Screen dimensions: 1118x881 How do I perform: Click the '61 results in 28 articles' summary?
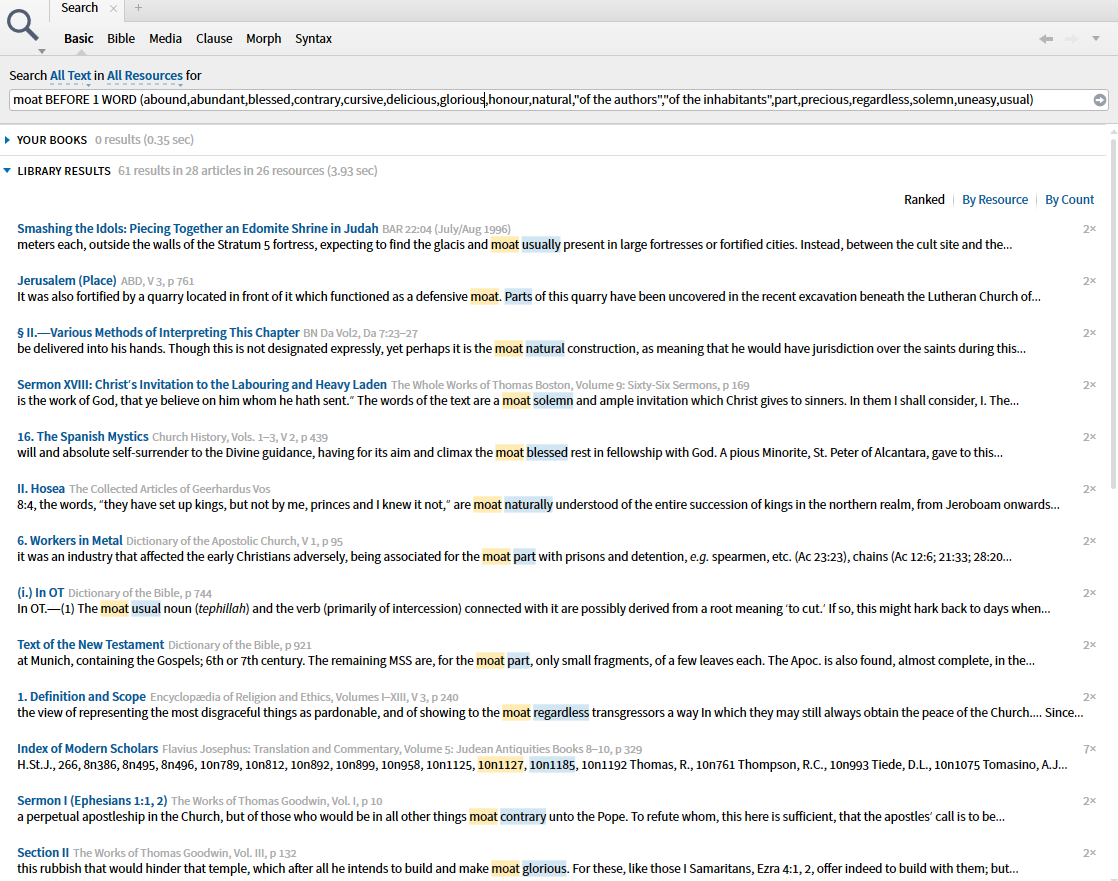tap(247, 170)
